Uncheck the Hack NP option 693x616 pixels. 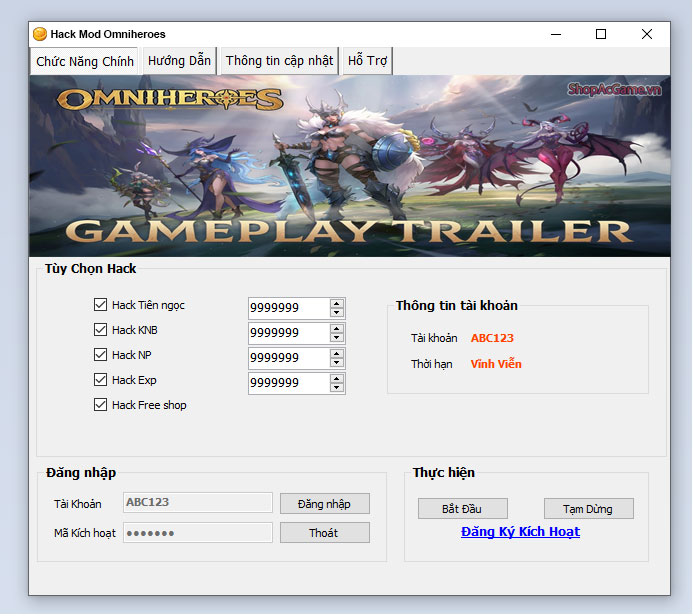(x=100, y=355)
